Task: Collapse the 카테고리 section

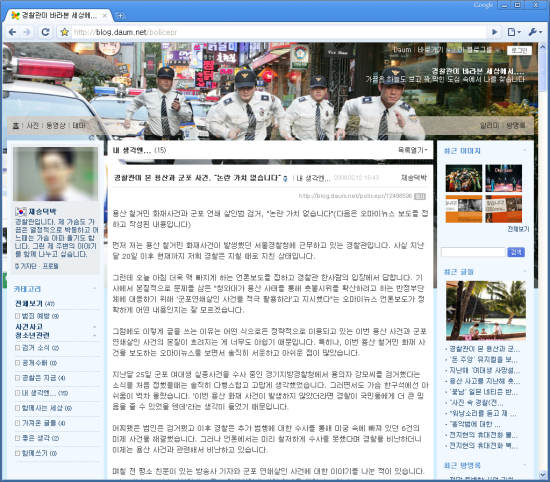Action: (94, 288)
